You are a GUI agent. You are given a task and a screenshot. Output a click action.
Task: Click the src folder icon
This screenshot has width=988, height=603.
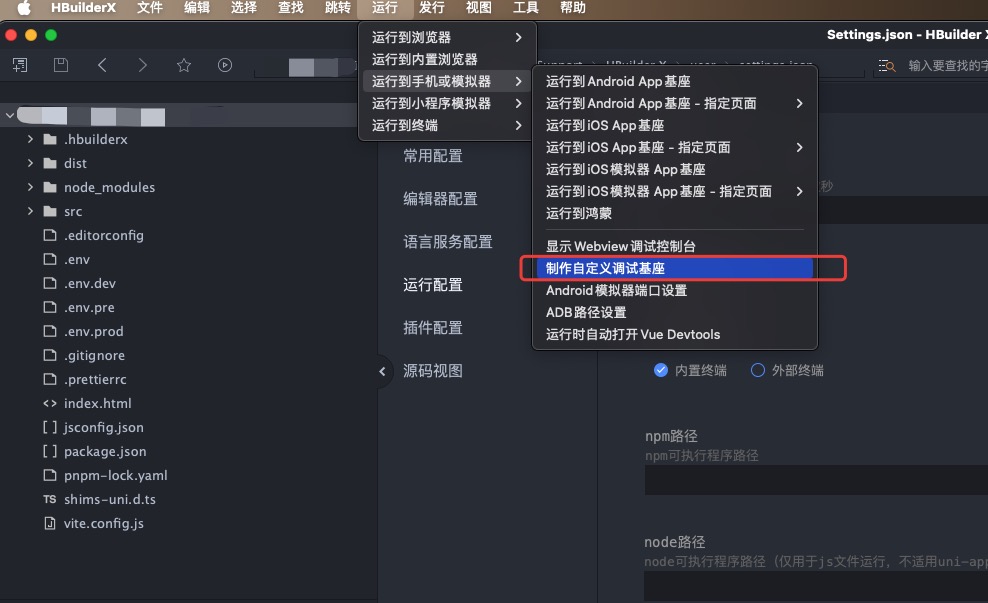pos(50,211)
